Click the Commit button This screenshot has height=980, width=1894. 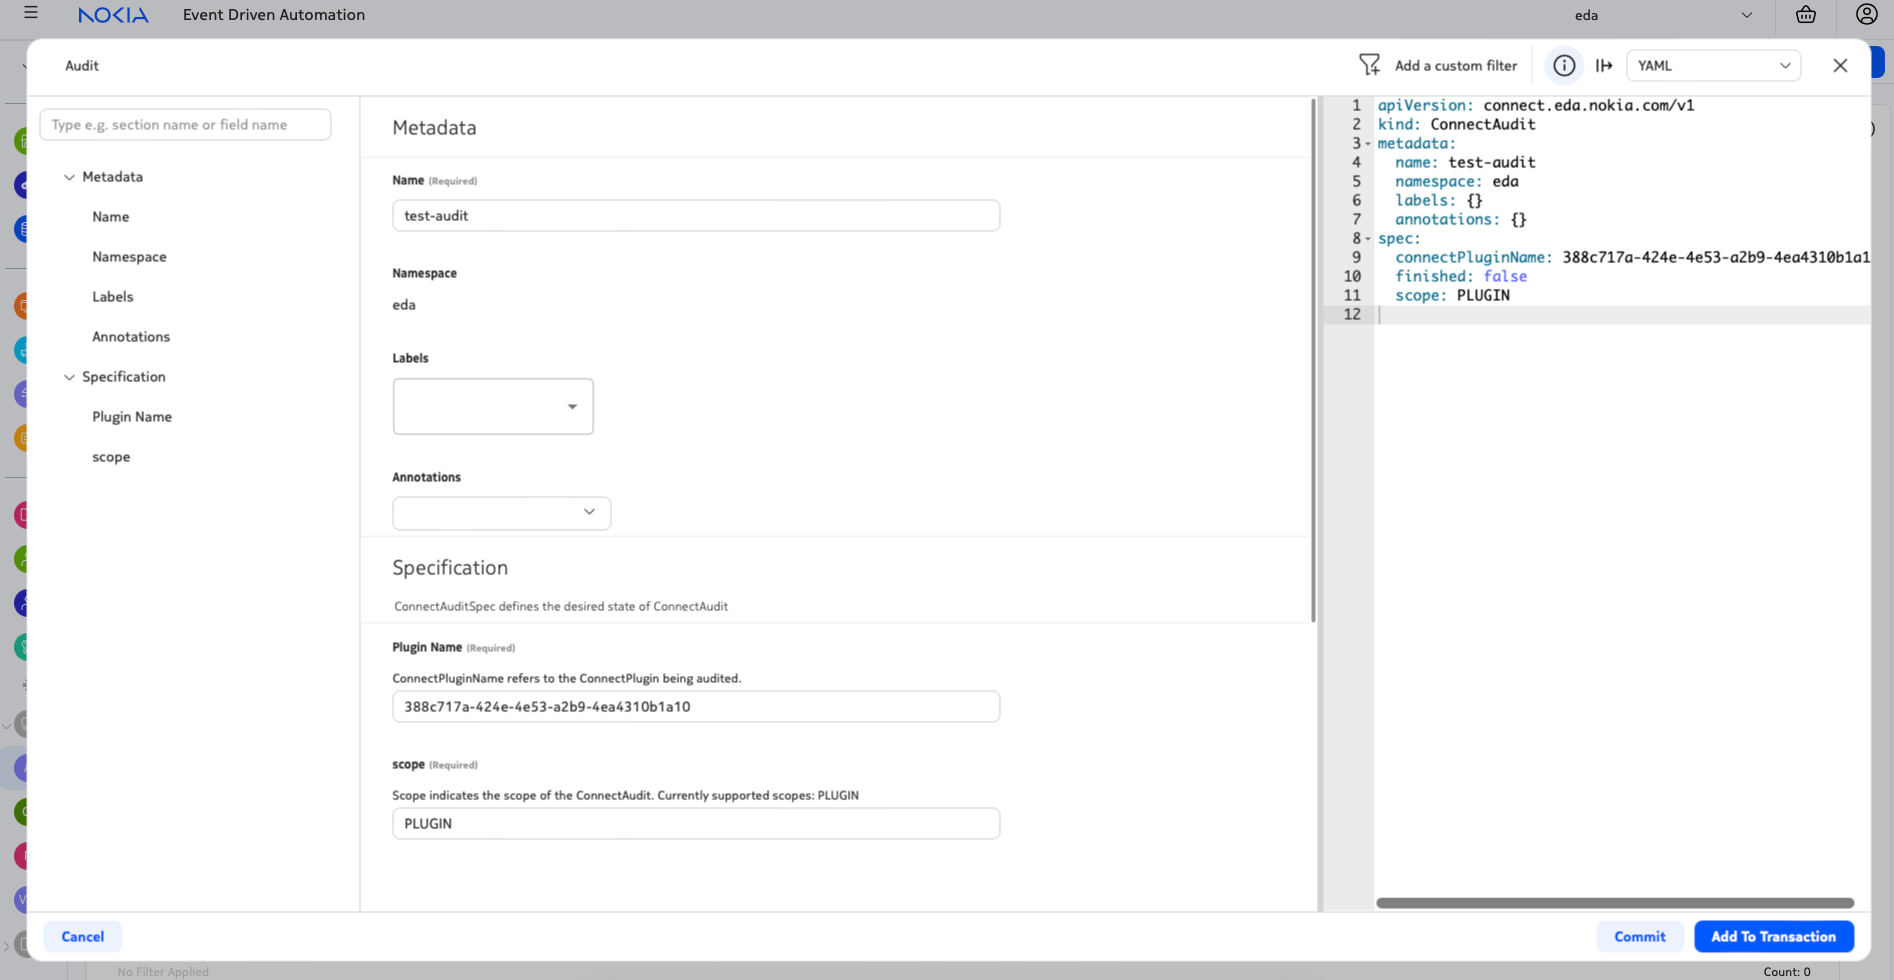(x=1639, y=936)
